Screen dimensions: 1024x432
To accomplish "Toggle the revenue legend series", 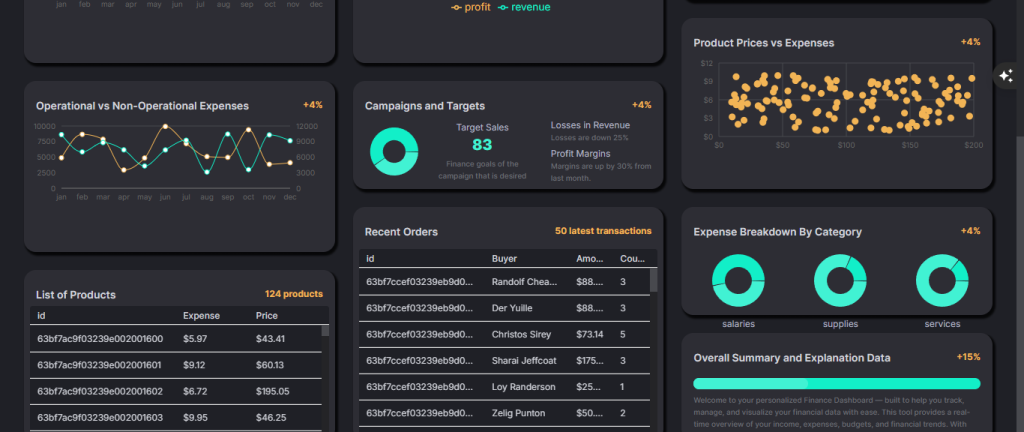I will (x=531, y=8).
